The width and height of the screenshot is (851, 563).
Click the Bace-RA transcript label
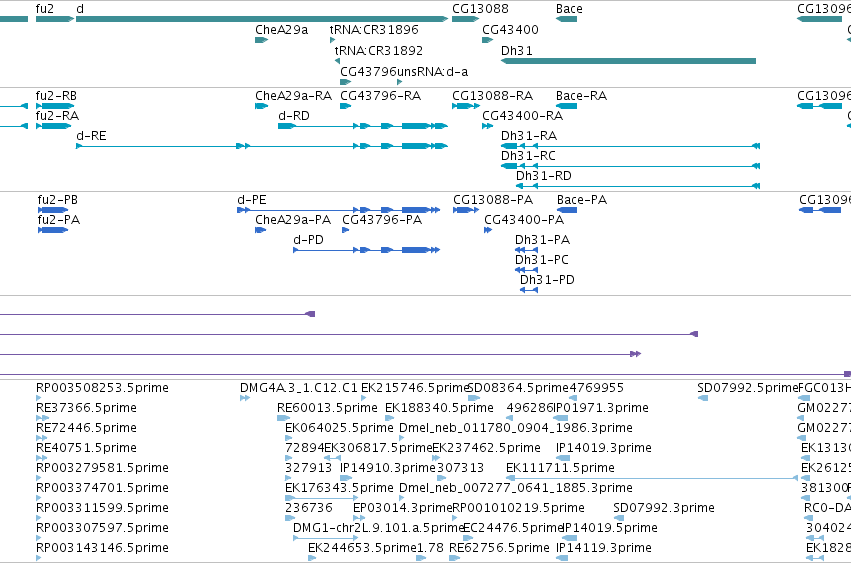click(x=581, y=96)
